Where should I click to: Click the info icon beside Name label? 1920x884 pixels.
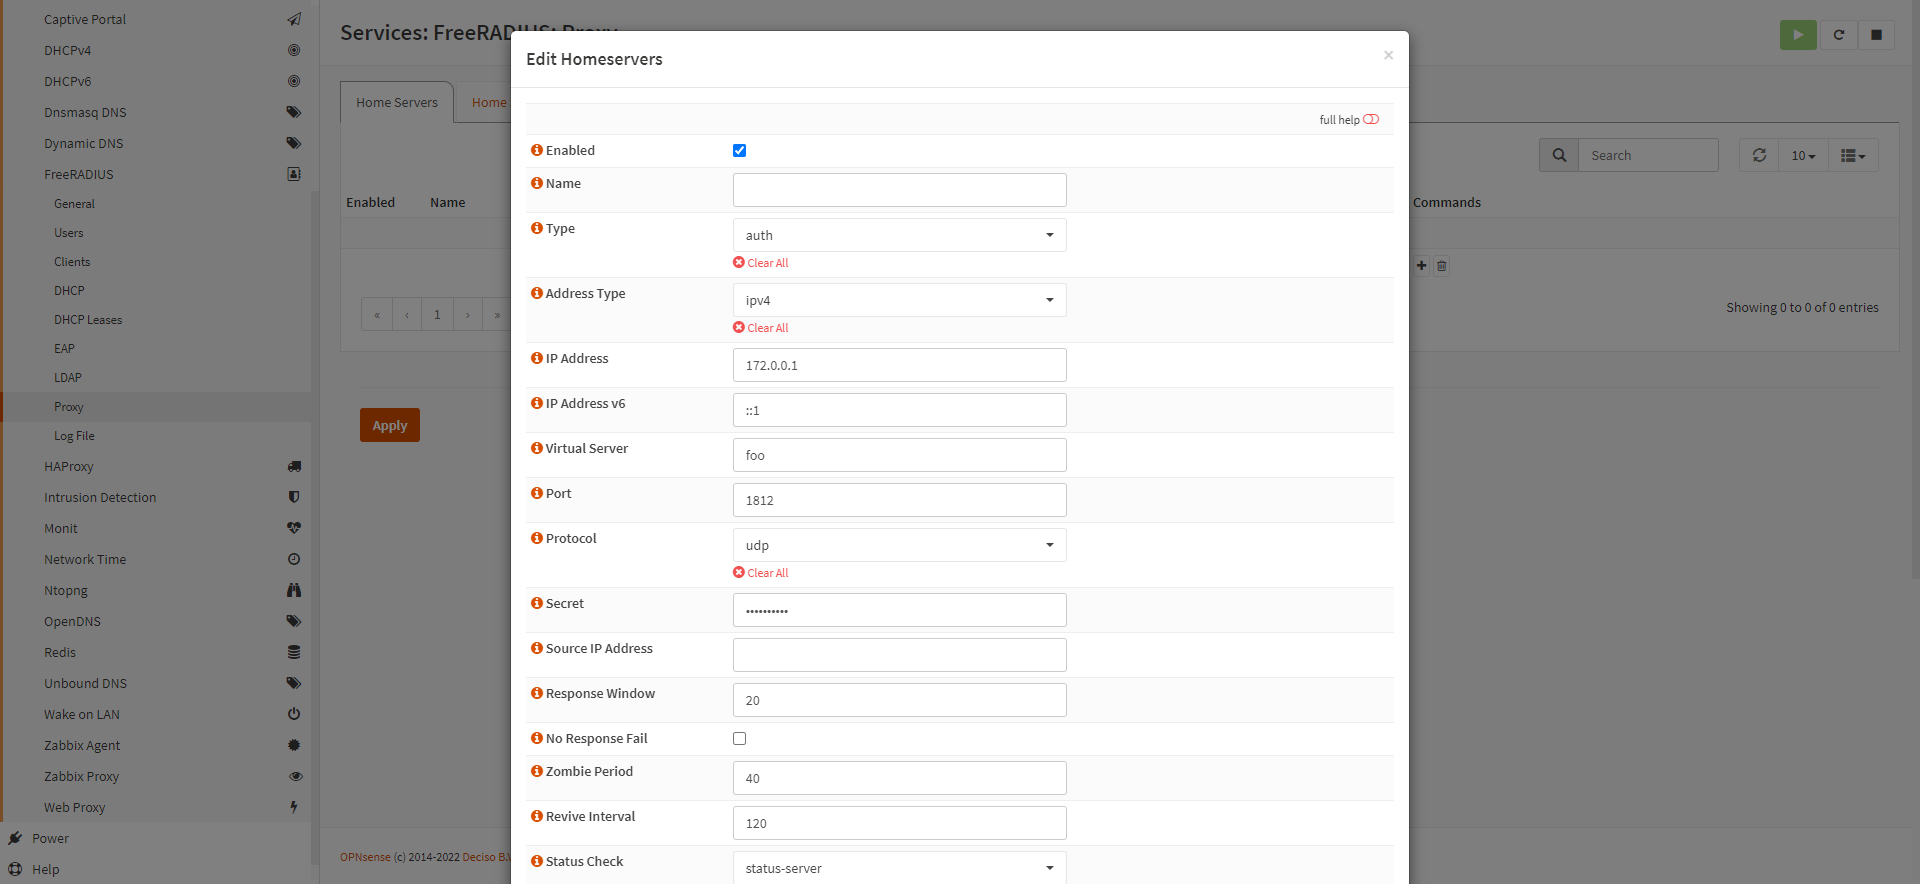click(537, 183)
